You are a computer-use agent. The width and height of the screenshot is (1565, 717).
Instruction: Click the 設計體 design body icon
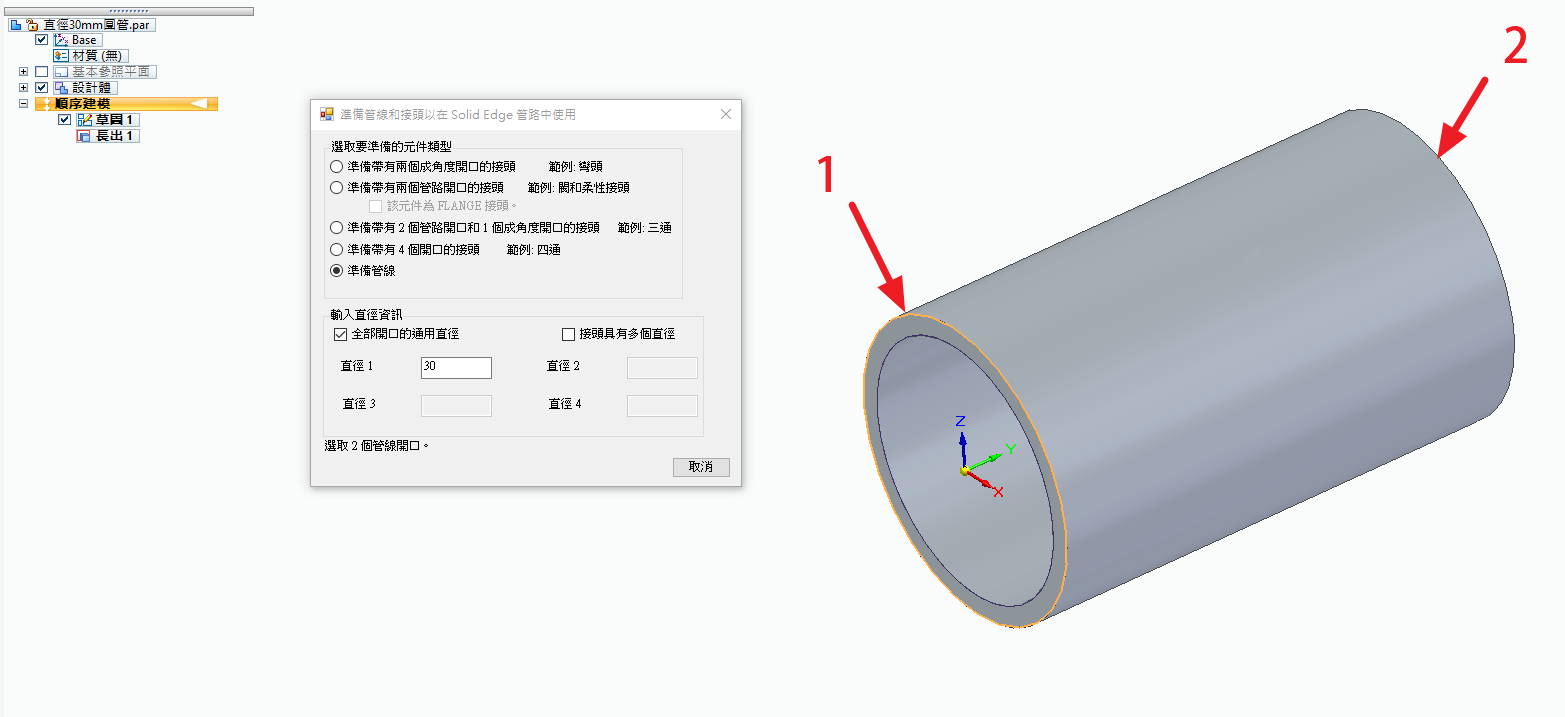point(60,88)
